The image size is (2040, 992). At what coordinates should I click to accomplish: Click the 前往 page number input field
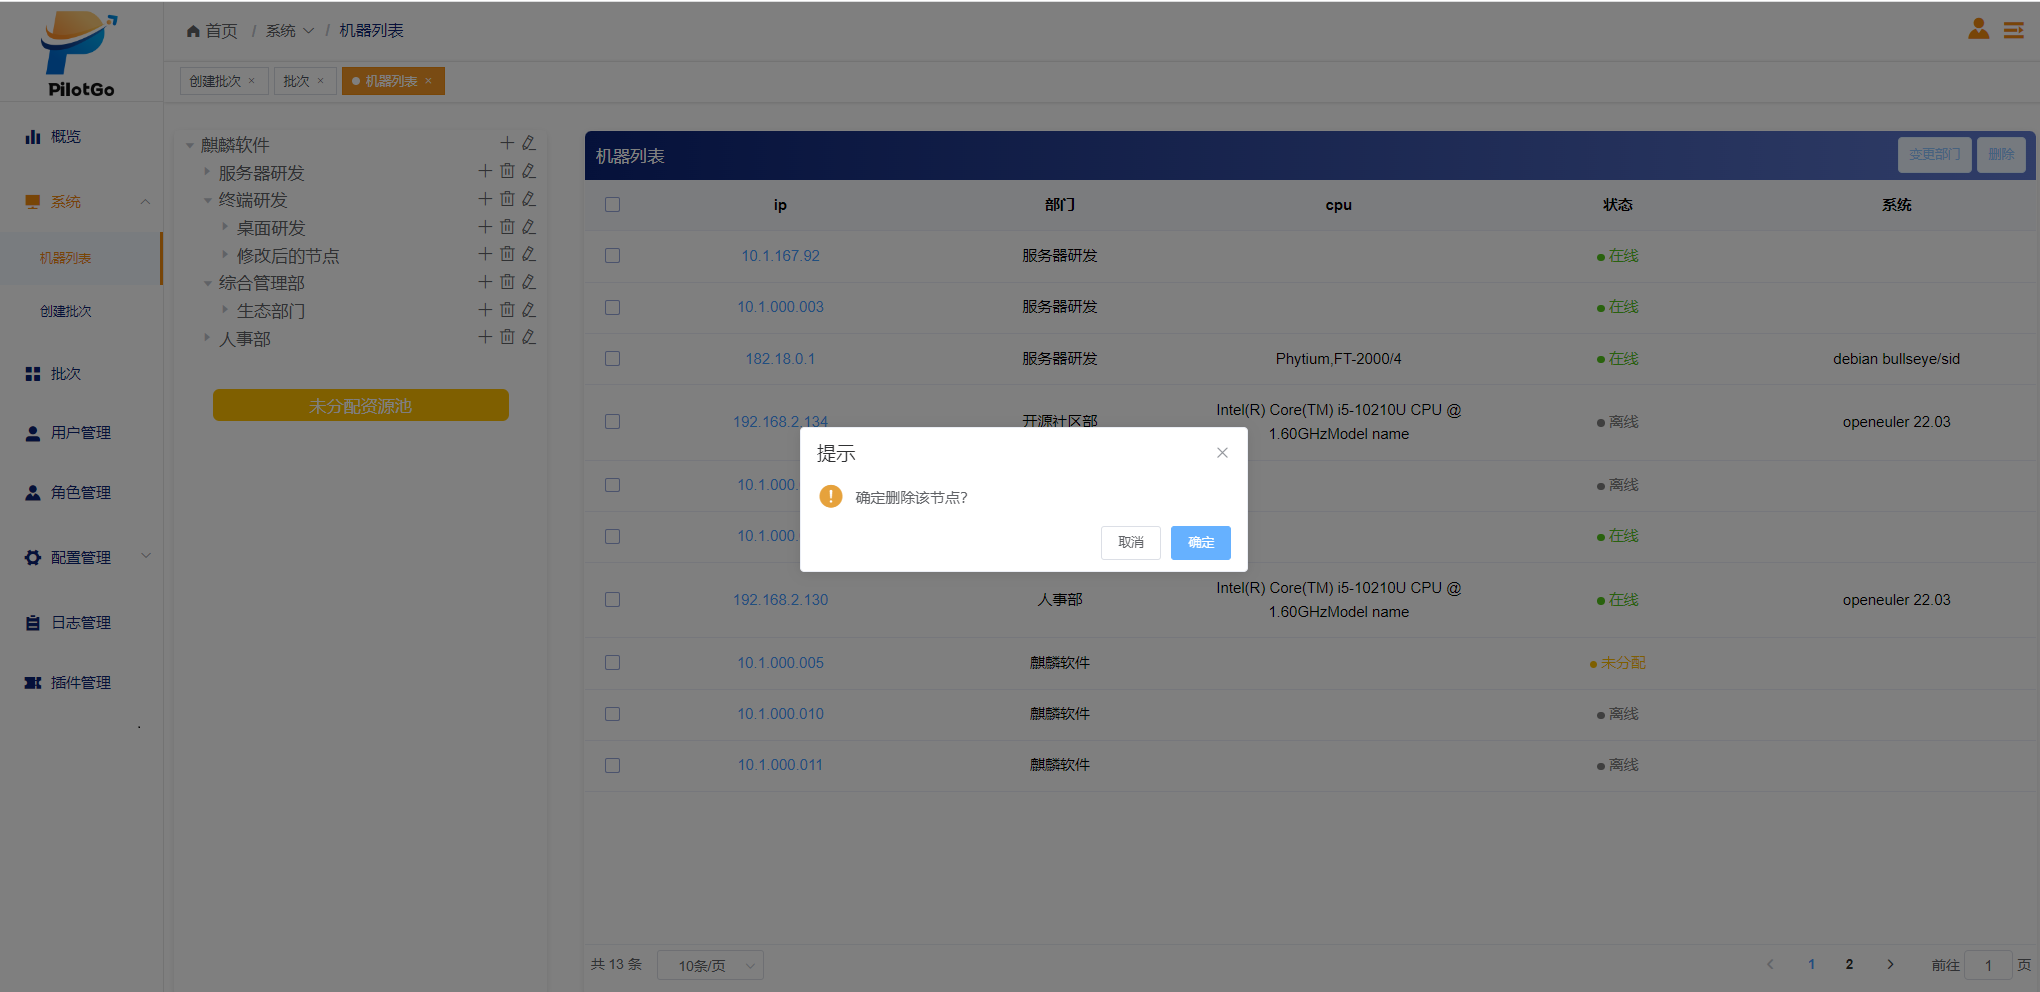tap(1988, 965)
